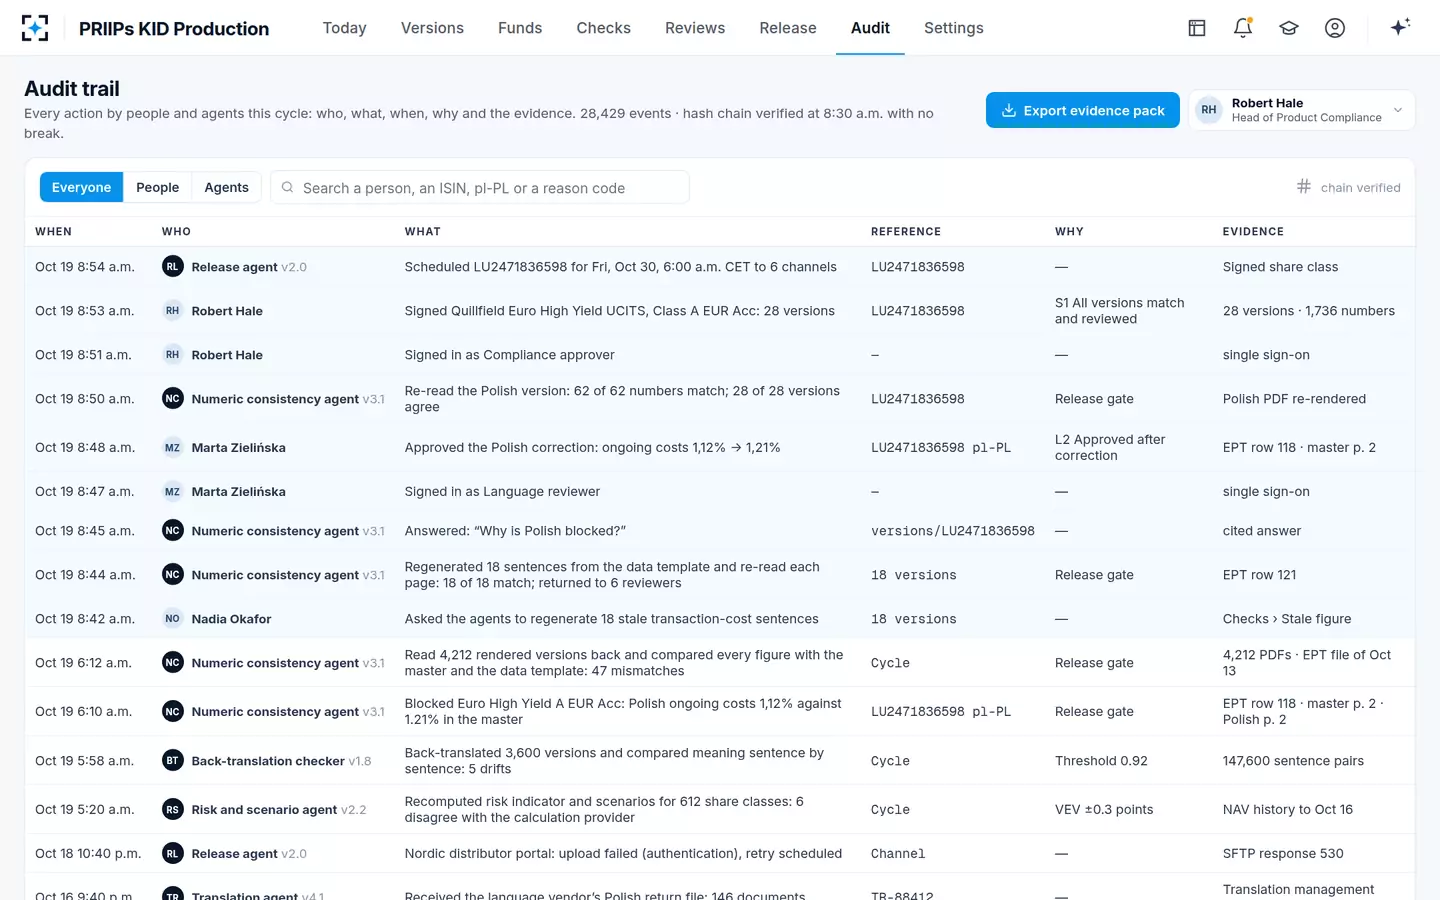
Task: Click the PRIIPs KID Production logo icon
Action: 35,28
